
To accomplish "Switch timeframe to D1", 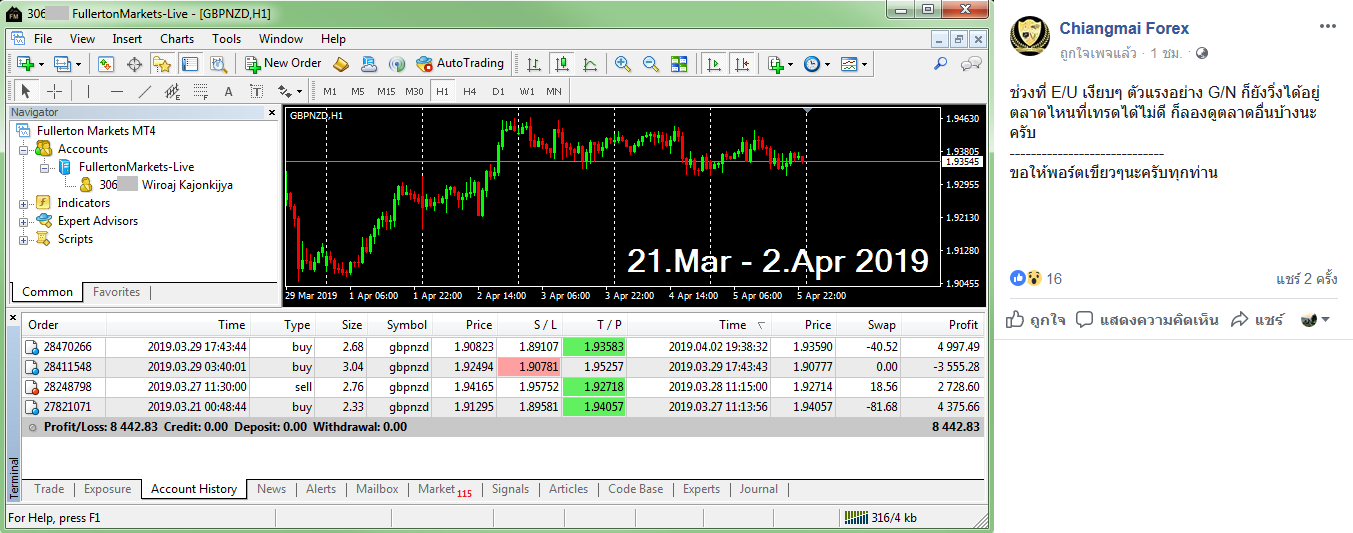I will 498,91.
